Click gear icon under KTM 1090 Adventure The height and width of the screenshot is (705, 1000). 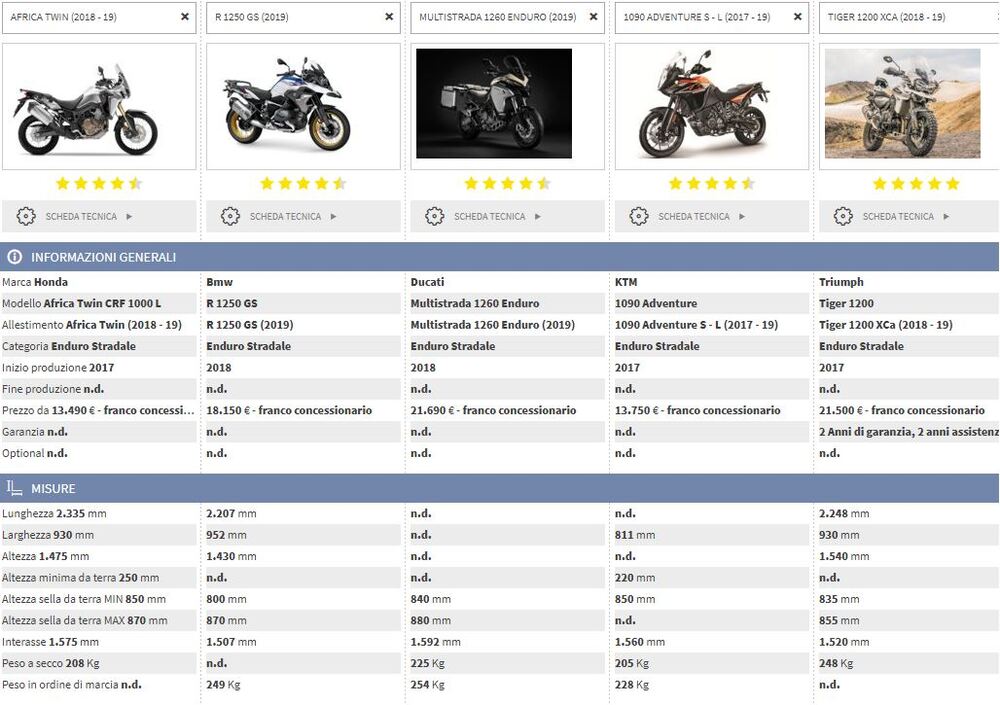coord(639,216)
